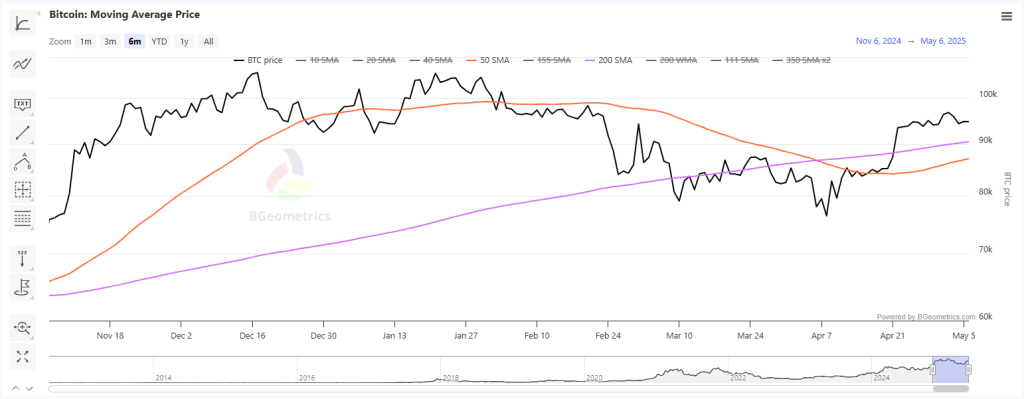Screen dimensions: 1024x399
Task: Select the measure crosshair box tool
Action: point(23,190)
